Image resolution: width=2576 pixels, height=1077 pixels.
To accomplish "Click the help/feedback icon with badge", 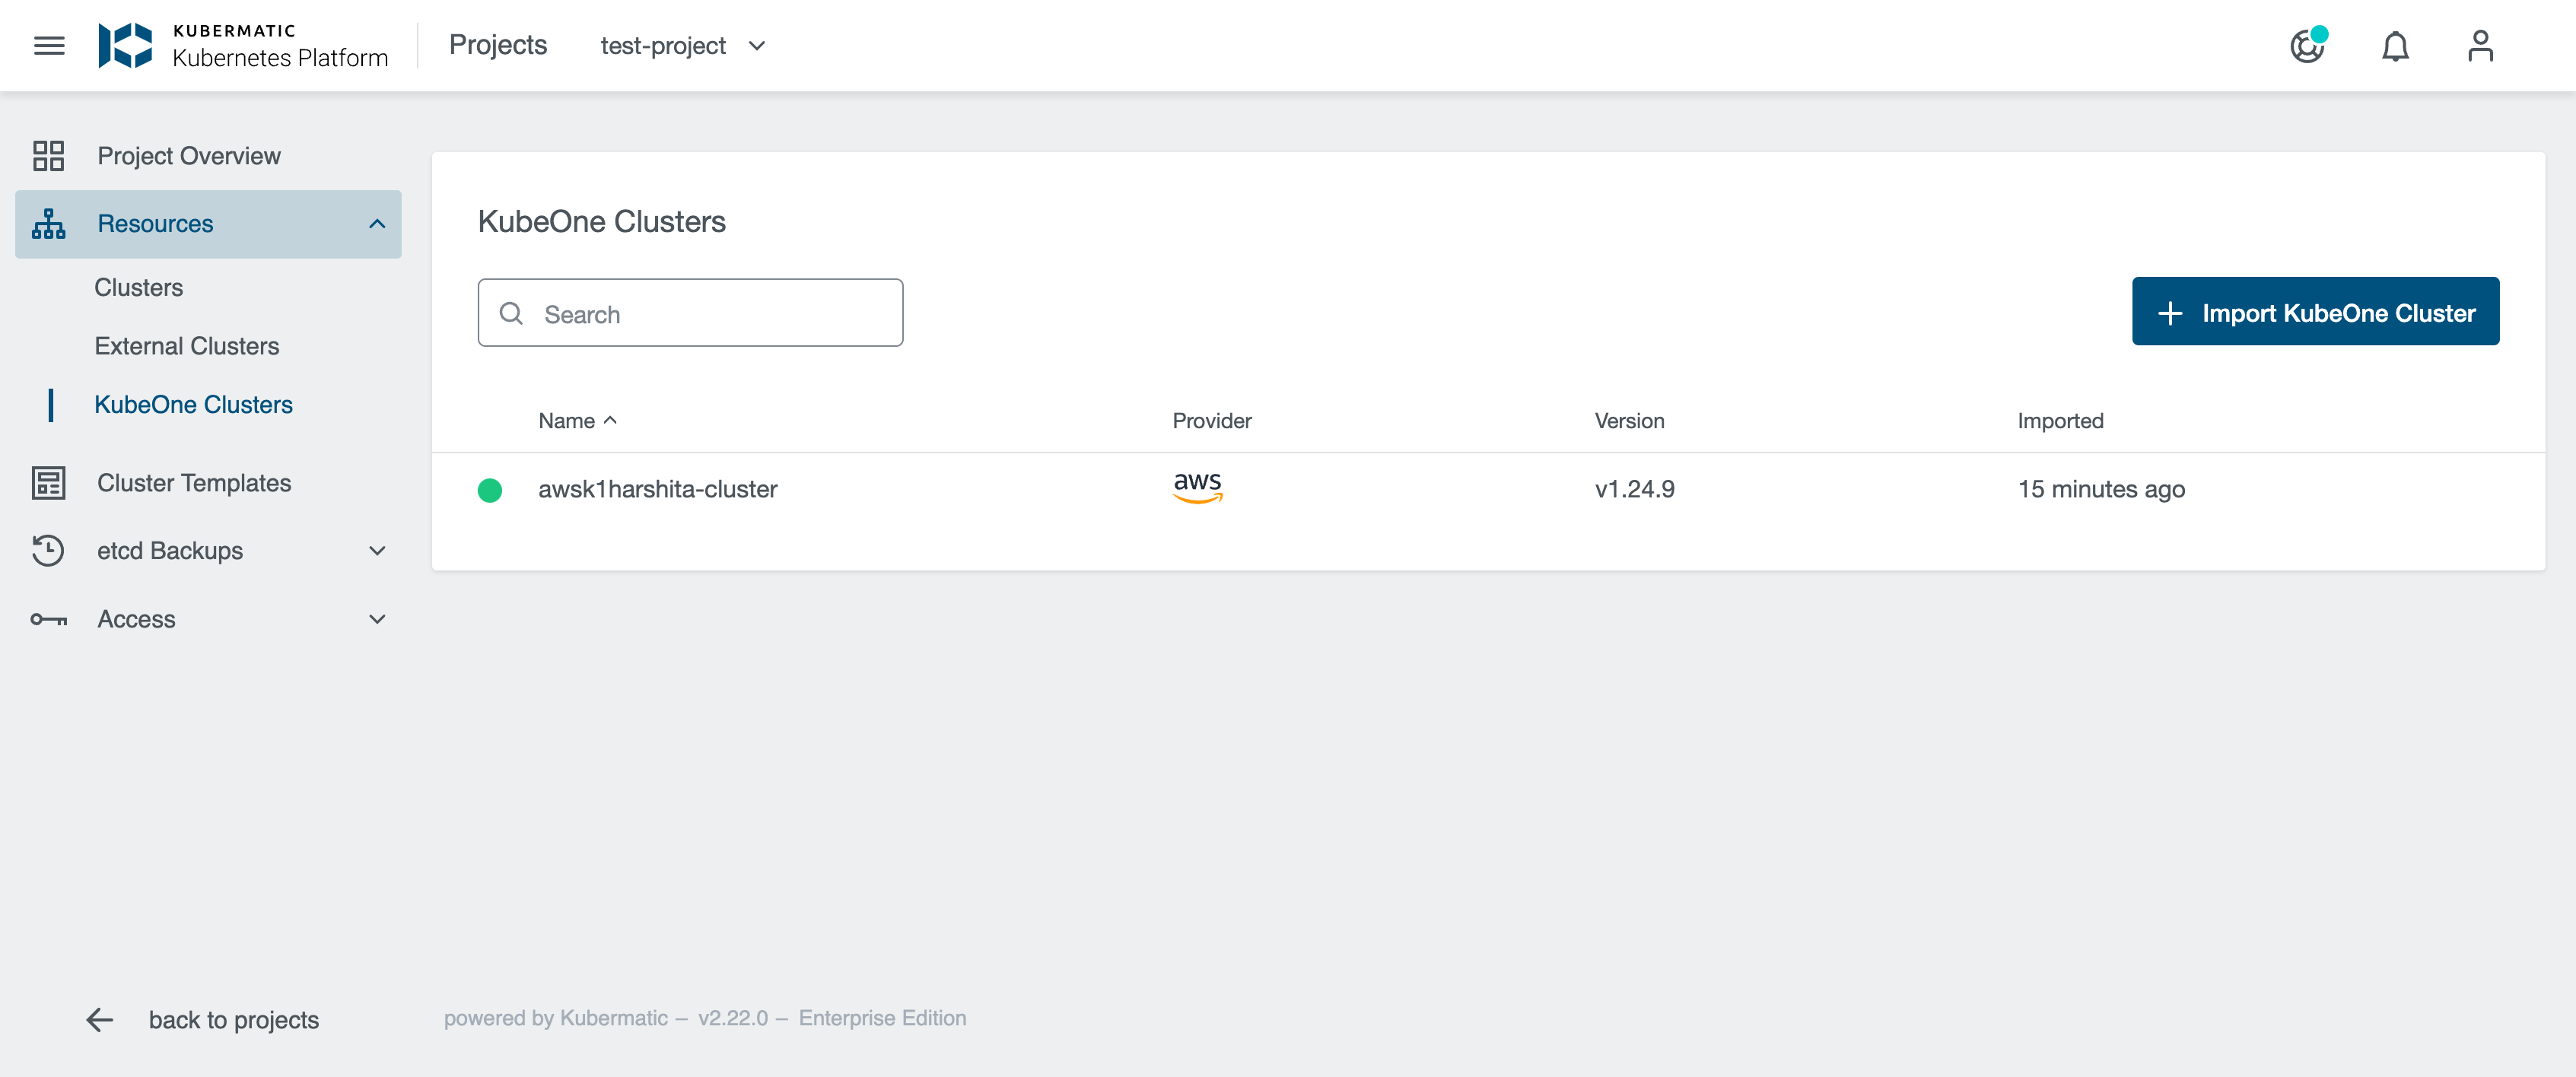I will click(2309, 46).
